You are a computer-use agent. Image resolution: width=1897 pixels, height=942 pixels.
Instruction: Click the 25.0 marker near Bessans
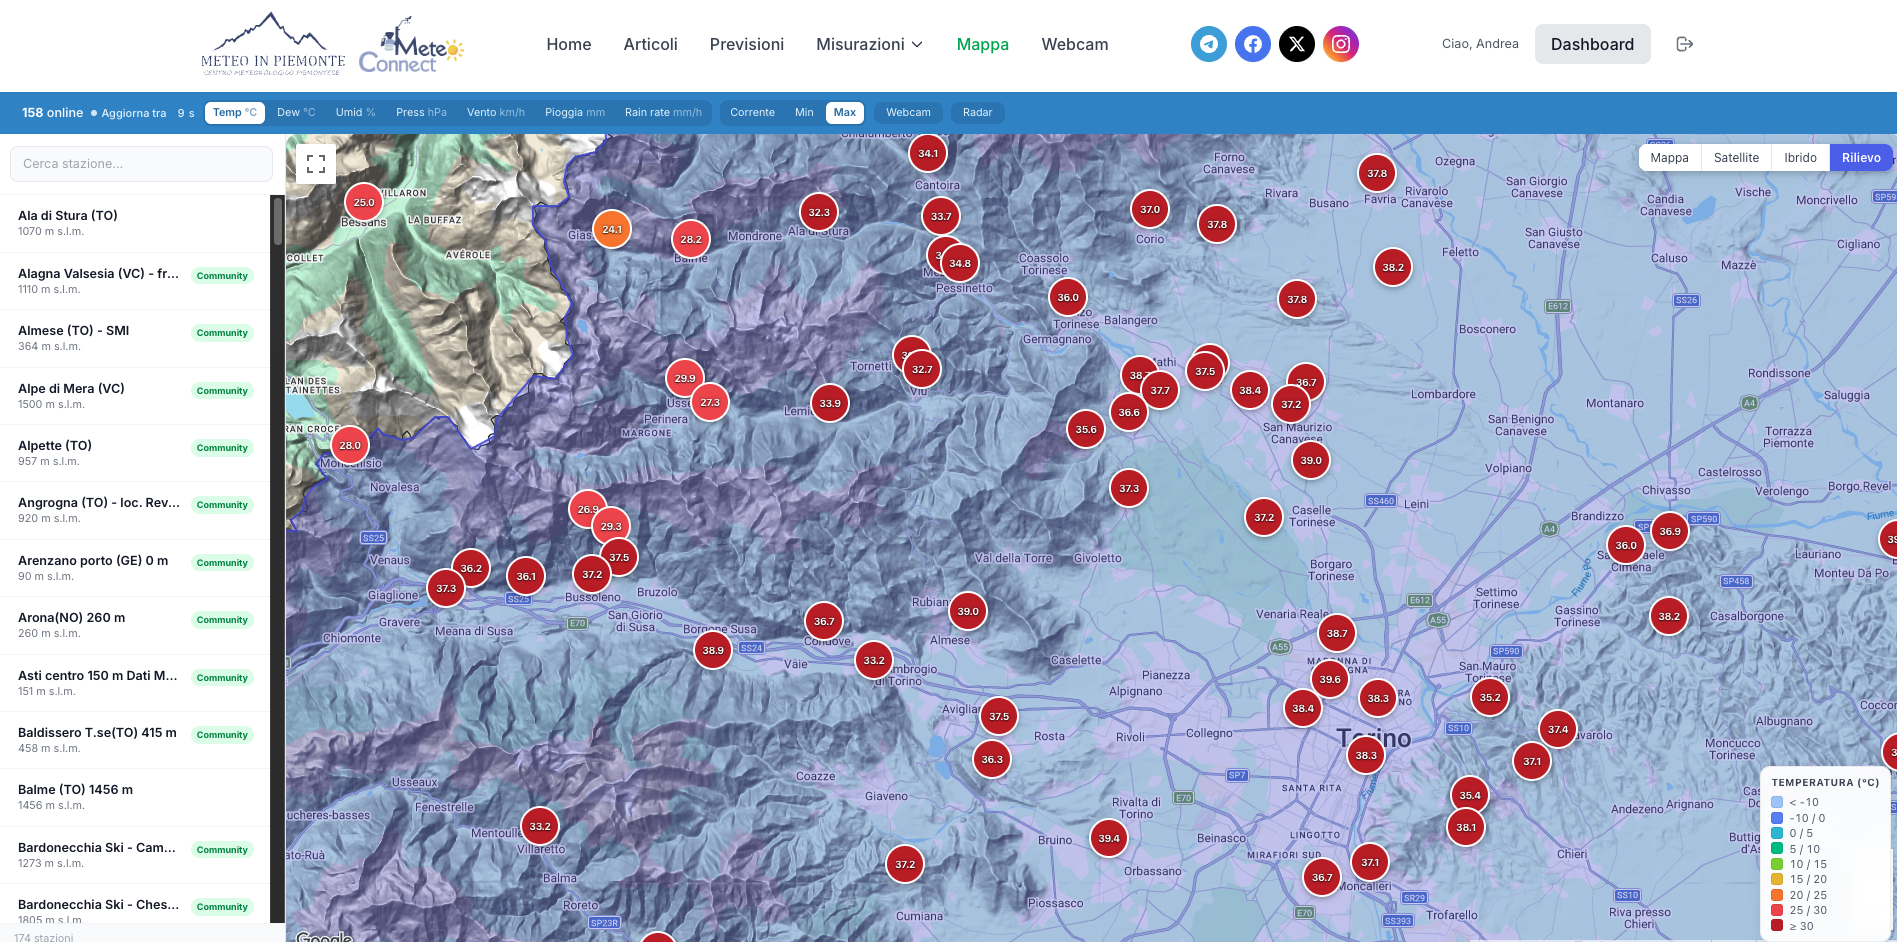364,202
